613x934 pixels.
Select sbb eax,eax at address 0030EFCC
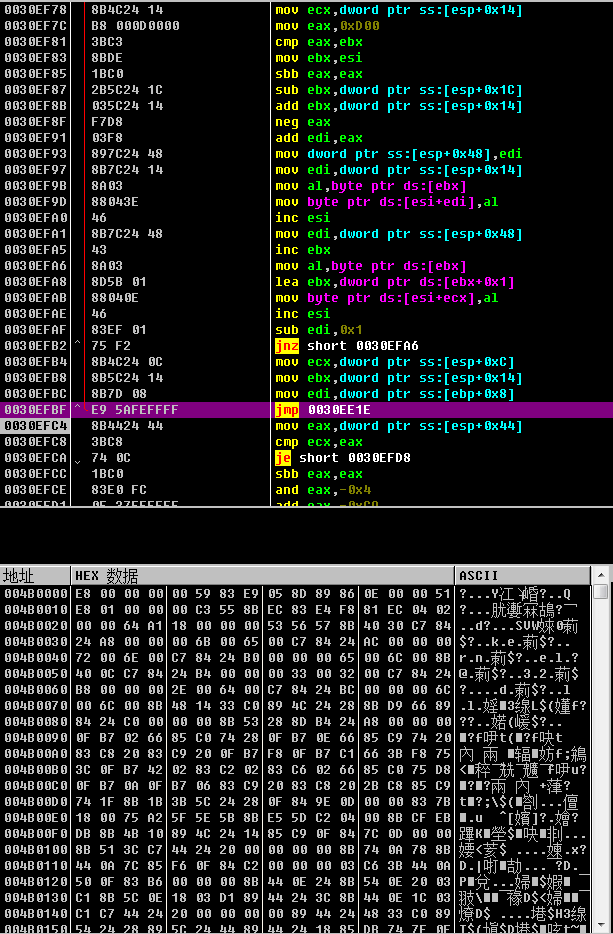coord(319,474)
